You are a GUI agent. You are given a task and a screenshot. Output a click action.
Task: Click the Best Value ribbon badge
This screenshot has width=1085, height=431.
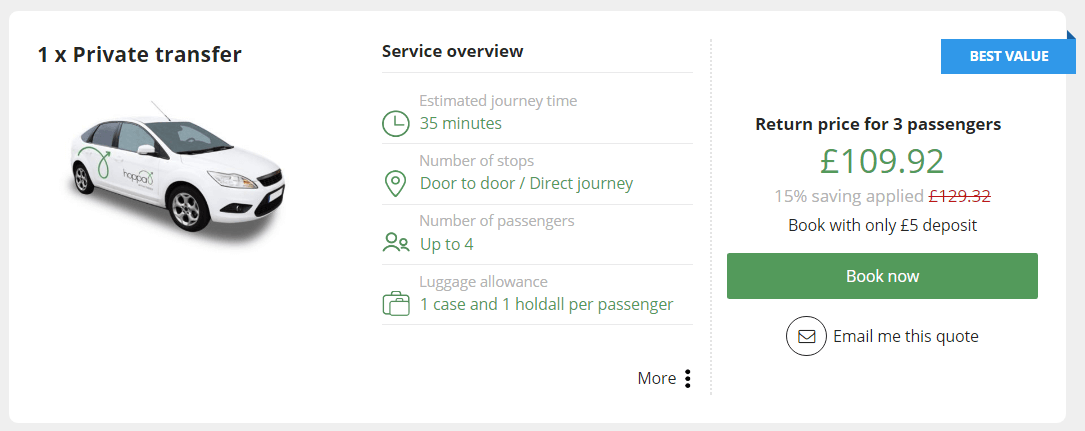coord(1008,56)
